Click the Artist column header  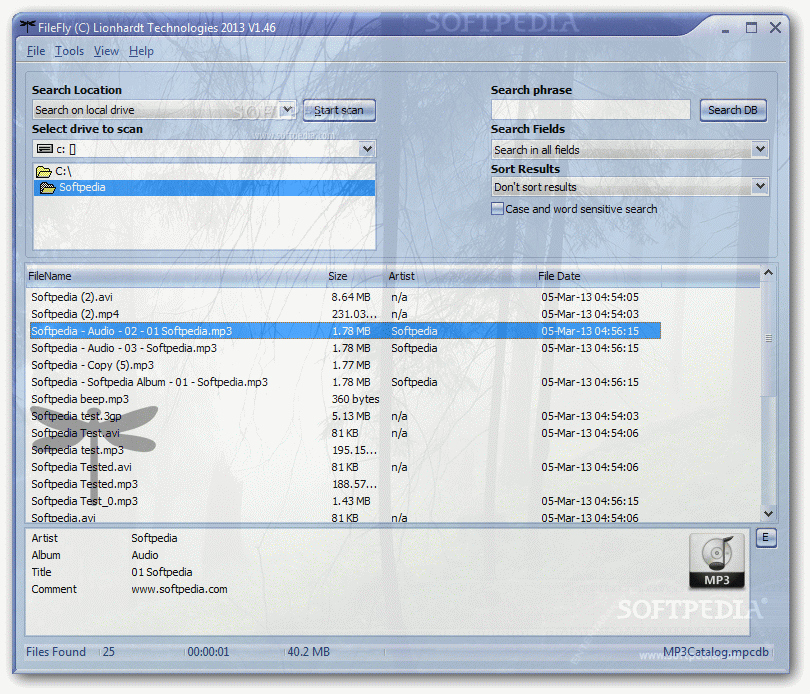pyautogui.click(x=461, y=276)
